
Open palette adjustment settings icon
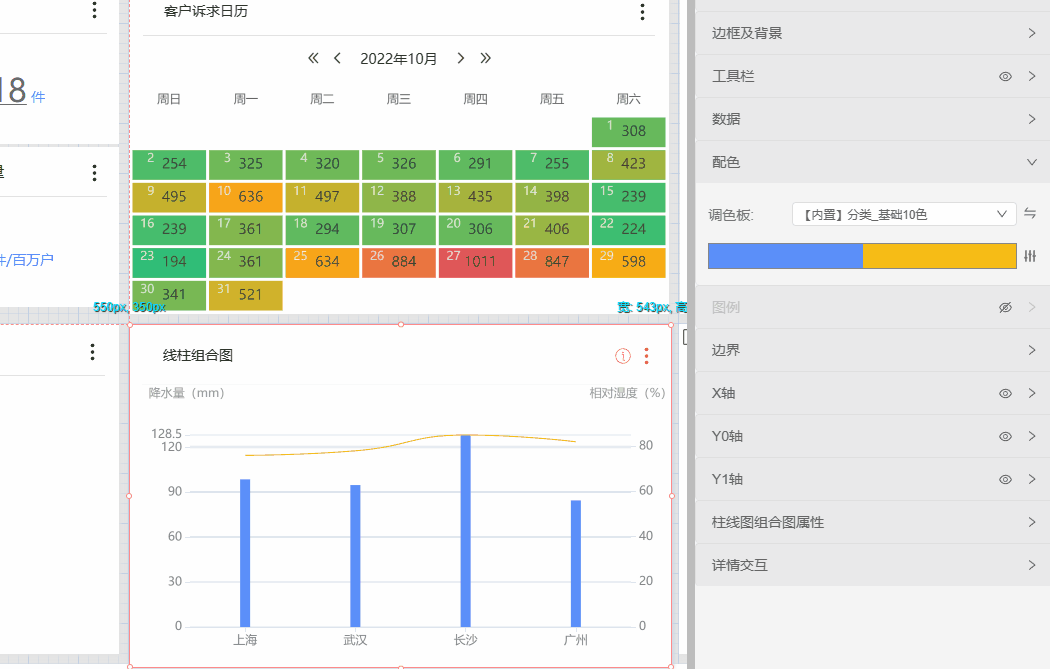pyautogui.click(x=1030, y=256)
